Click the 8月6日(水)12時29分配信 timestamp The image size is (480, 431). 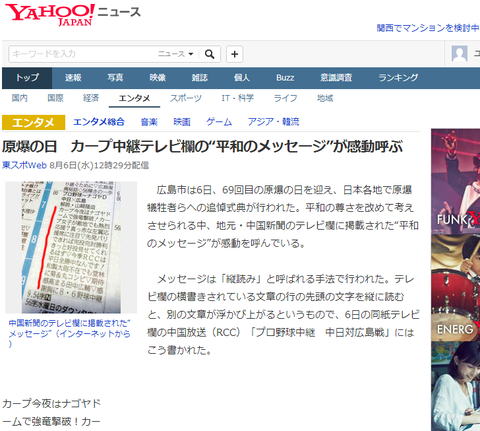[99, 165]
